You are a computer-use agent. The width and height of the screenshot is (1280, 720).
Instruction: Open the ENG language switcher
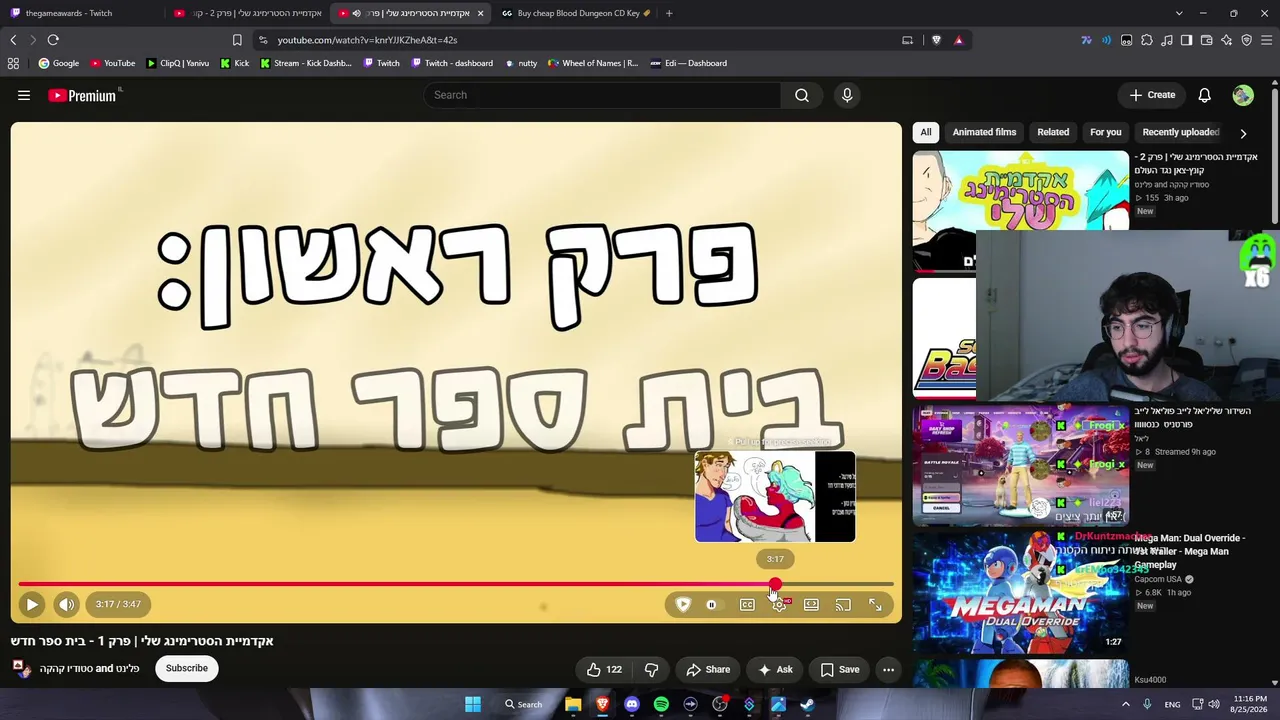point(1172,704)
